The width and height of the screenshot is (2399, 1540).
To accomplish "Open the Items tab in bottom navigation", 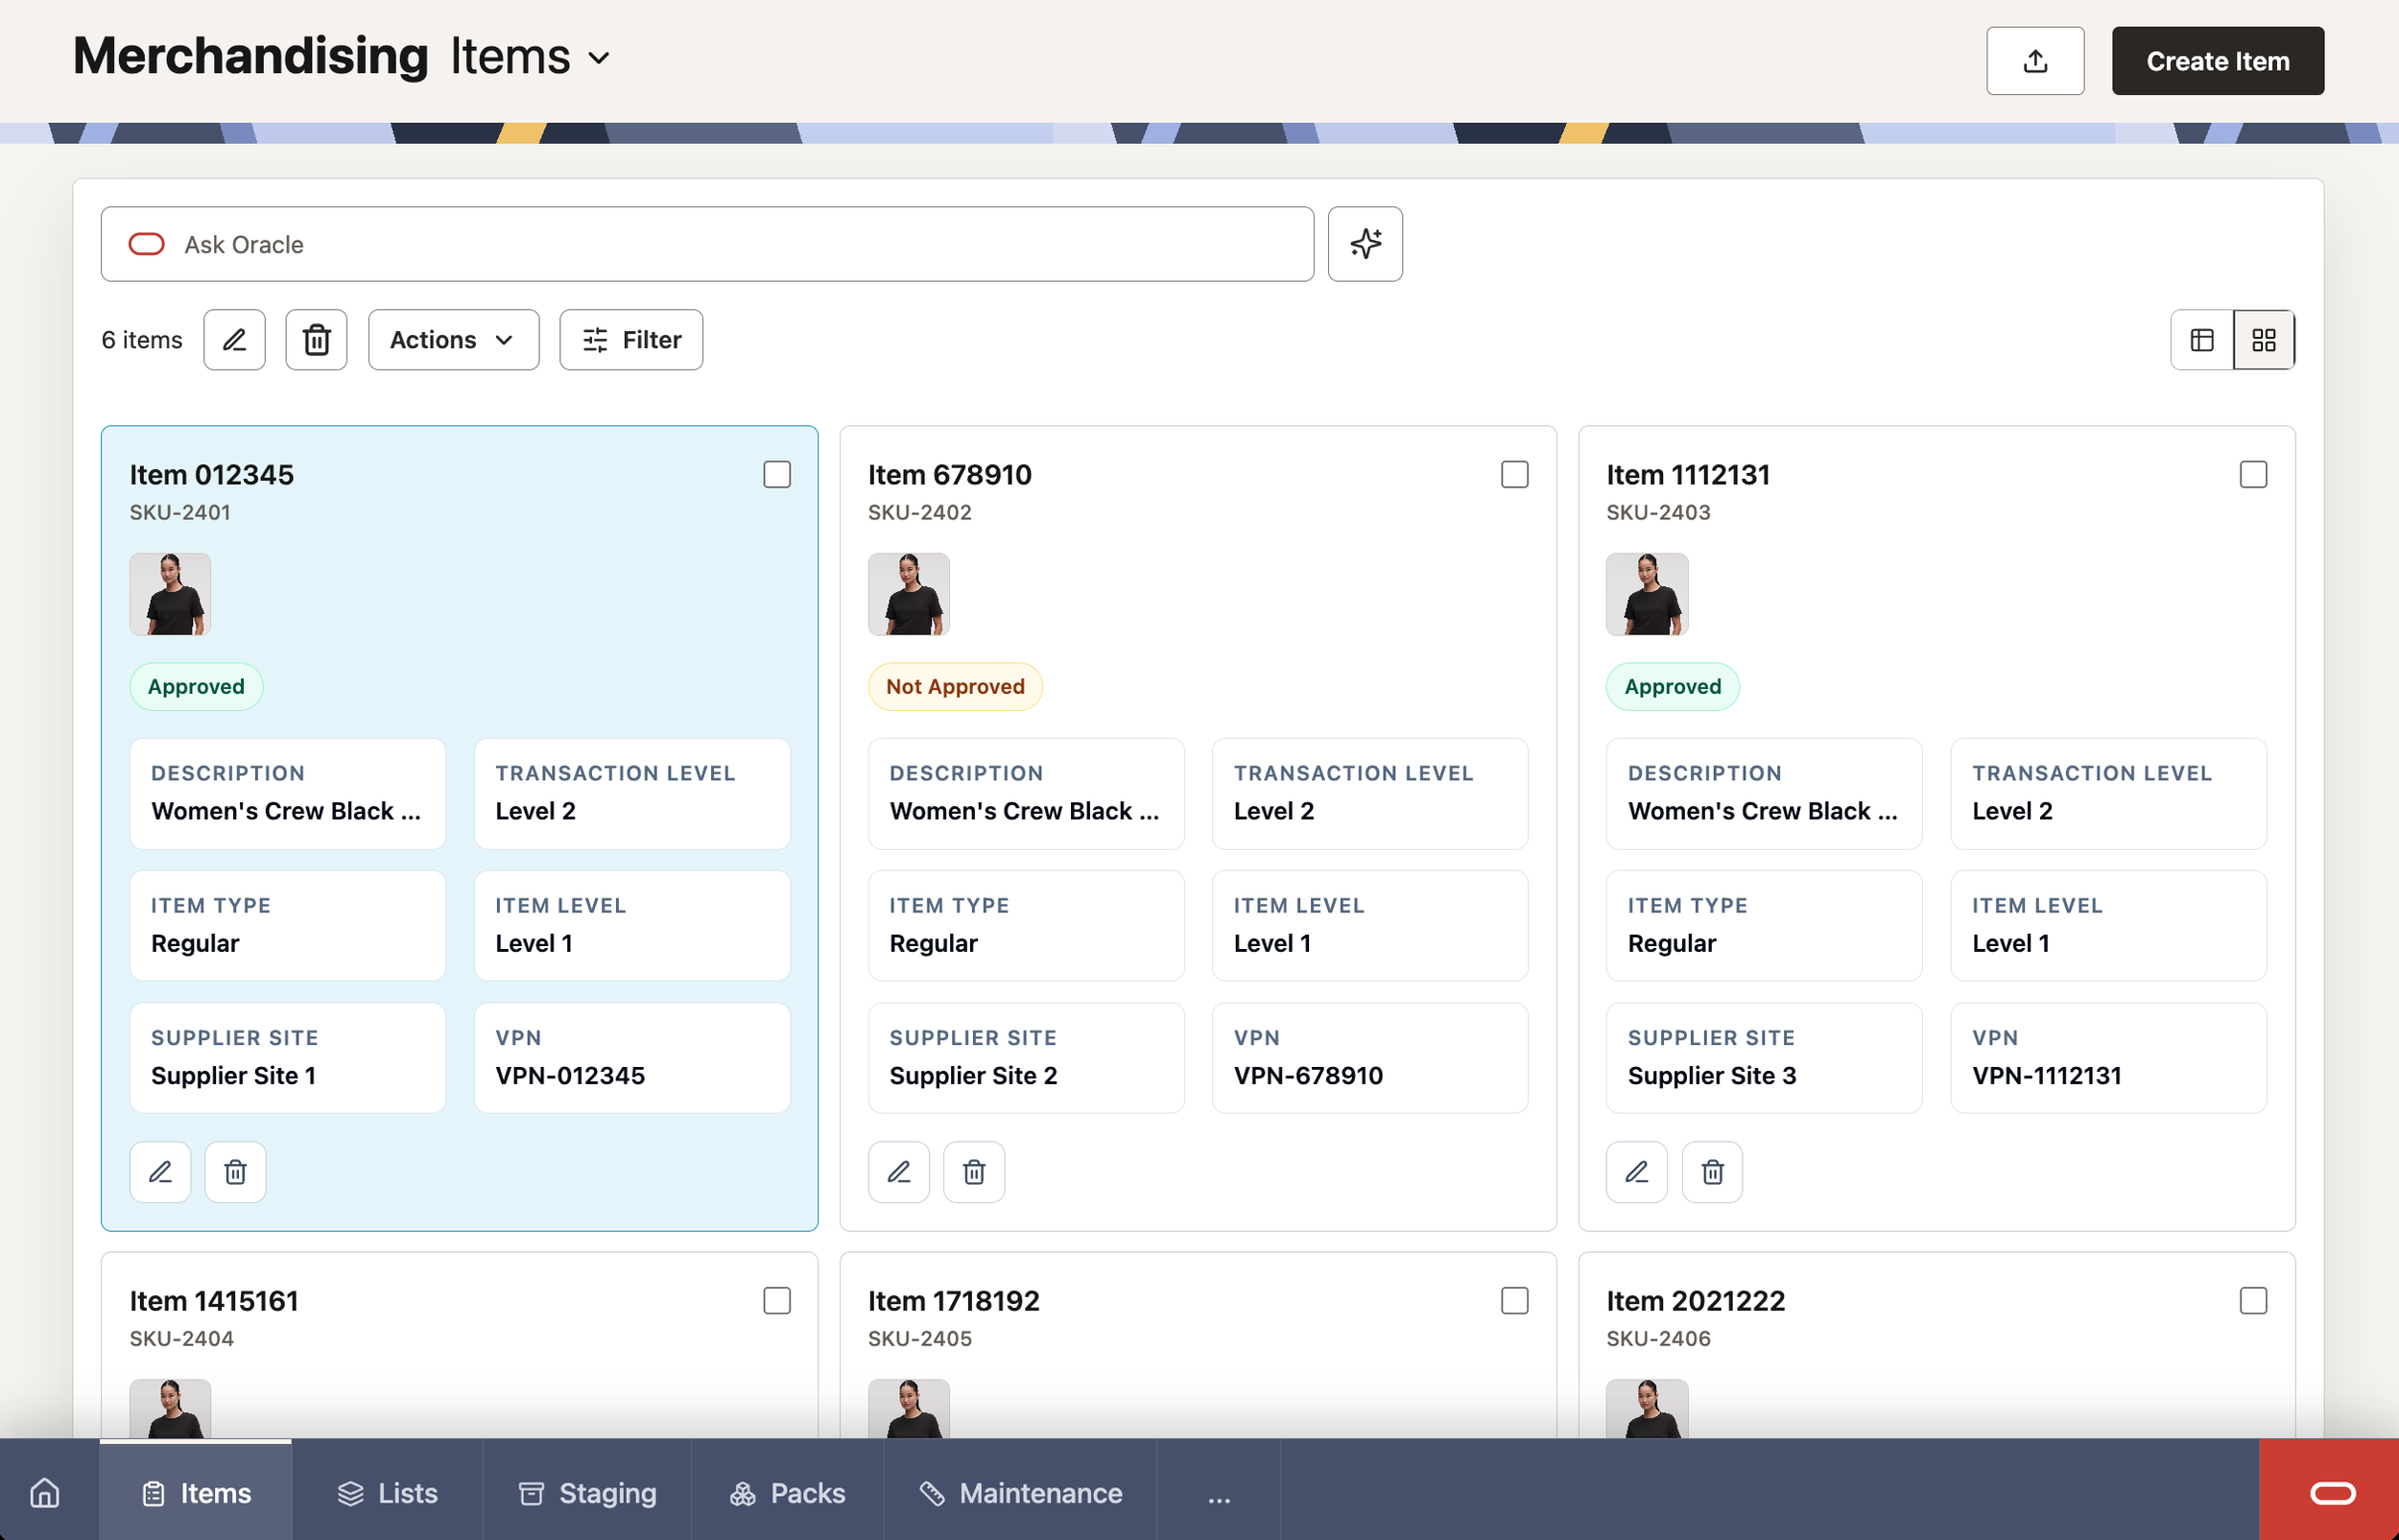I will 196,1492.
